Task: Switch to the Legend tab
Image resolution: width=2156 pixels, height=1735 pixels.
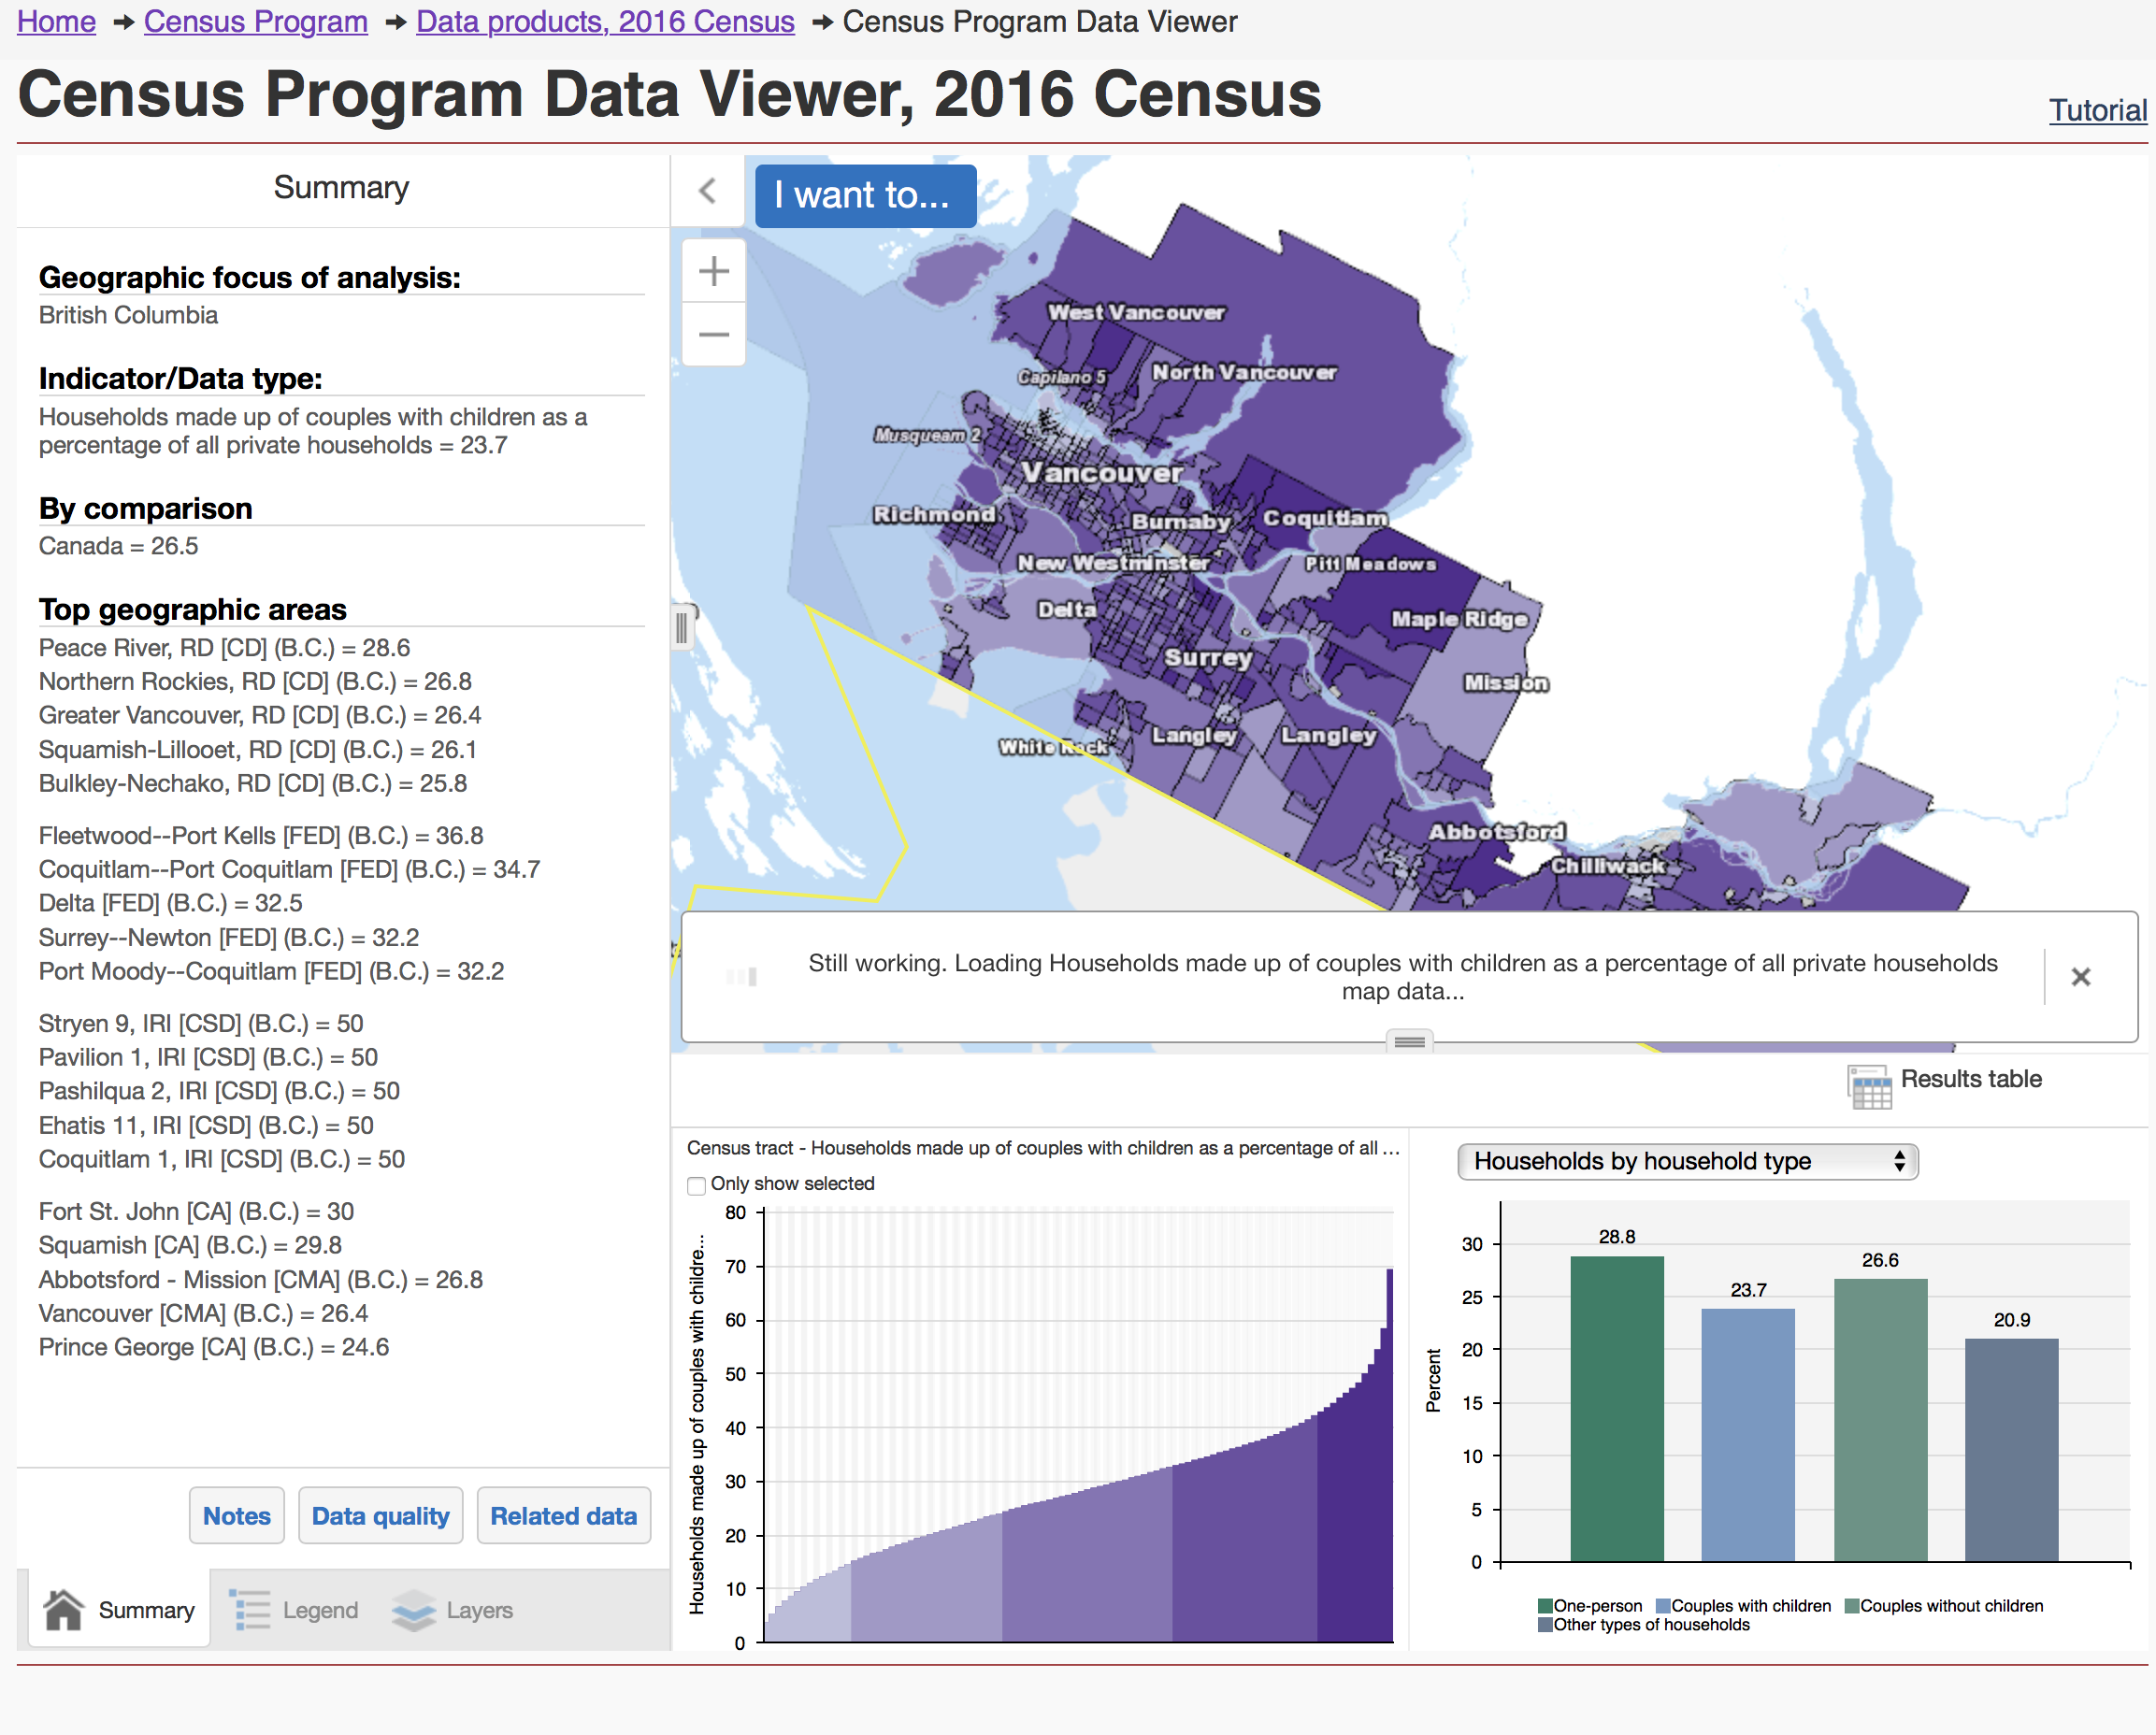Action: tap(319, 1610)
